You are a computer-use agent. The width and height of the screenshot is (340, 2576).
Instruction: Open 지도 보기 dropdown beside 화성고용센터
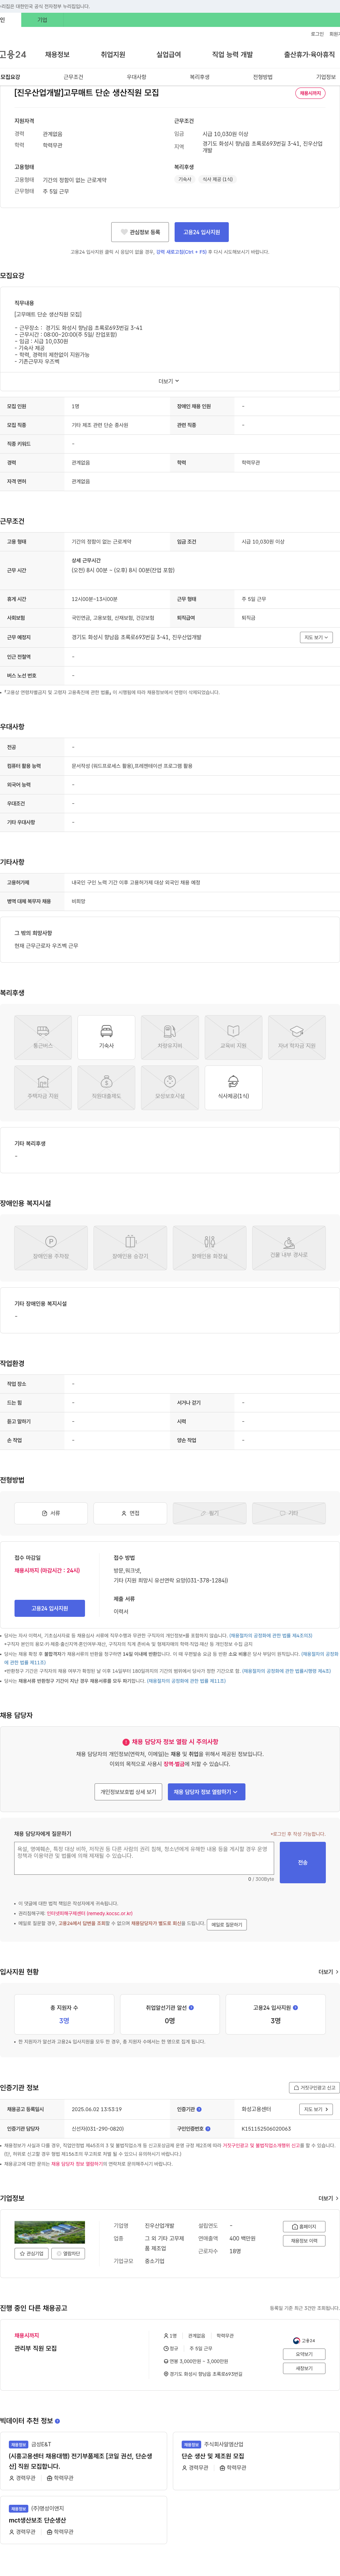click(316, 2109)
